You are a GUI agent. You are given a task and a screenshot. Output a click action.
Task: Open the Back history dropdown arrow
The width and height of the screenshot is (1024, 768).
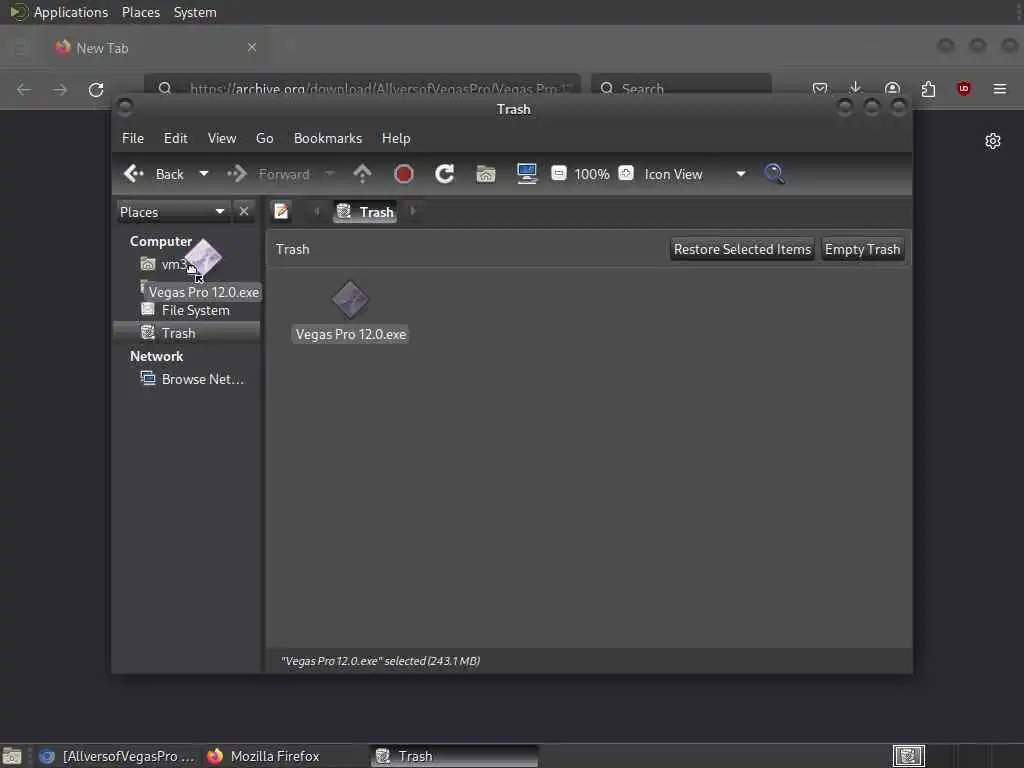204,174
